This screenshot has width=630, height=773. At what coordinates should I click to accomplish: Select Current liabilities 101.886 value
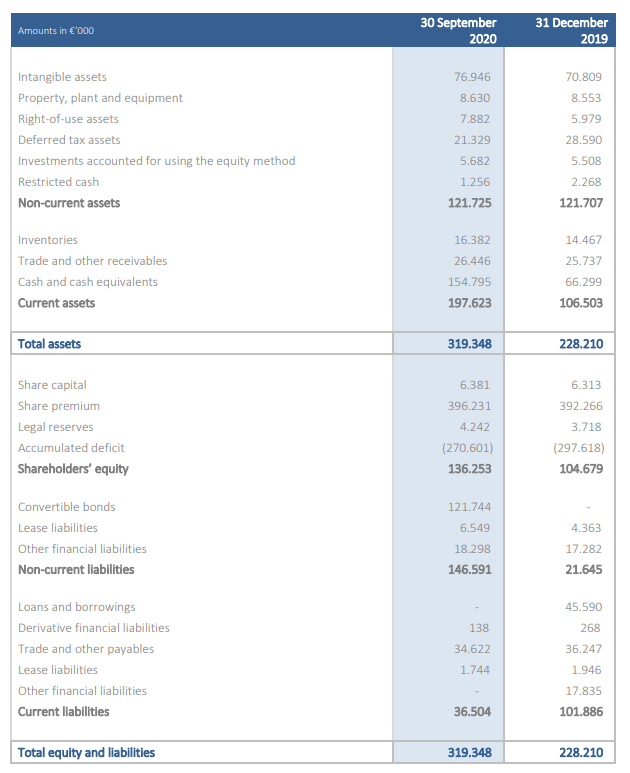coord(581,712)
